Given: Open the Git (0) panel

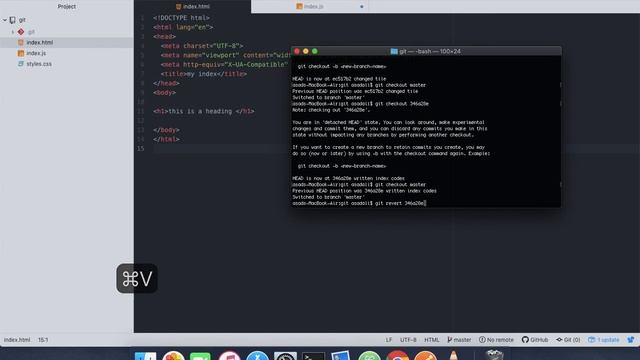Looking at the screenshot, I should [568, 340].
